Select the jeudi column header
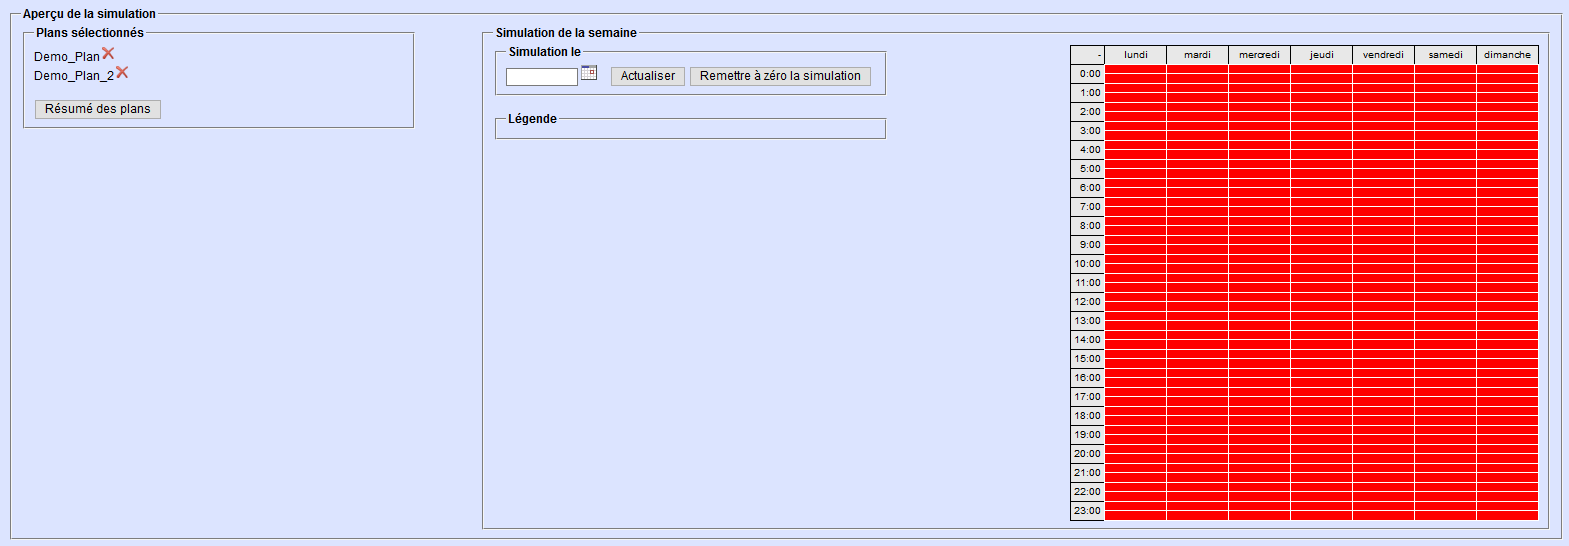This screenshot has width=1569, height=546. pos(1322,55)
